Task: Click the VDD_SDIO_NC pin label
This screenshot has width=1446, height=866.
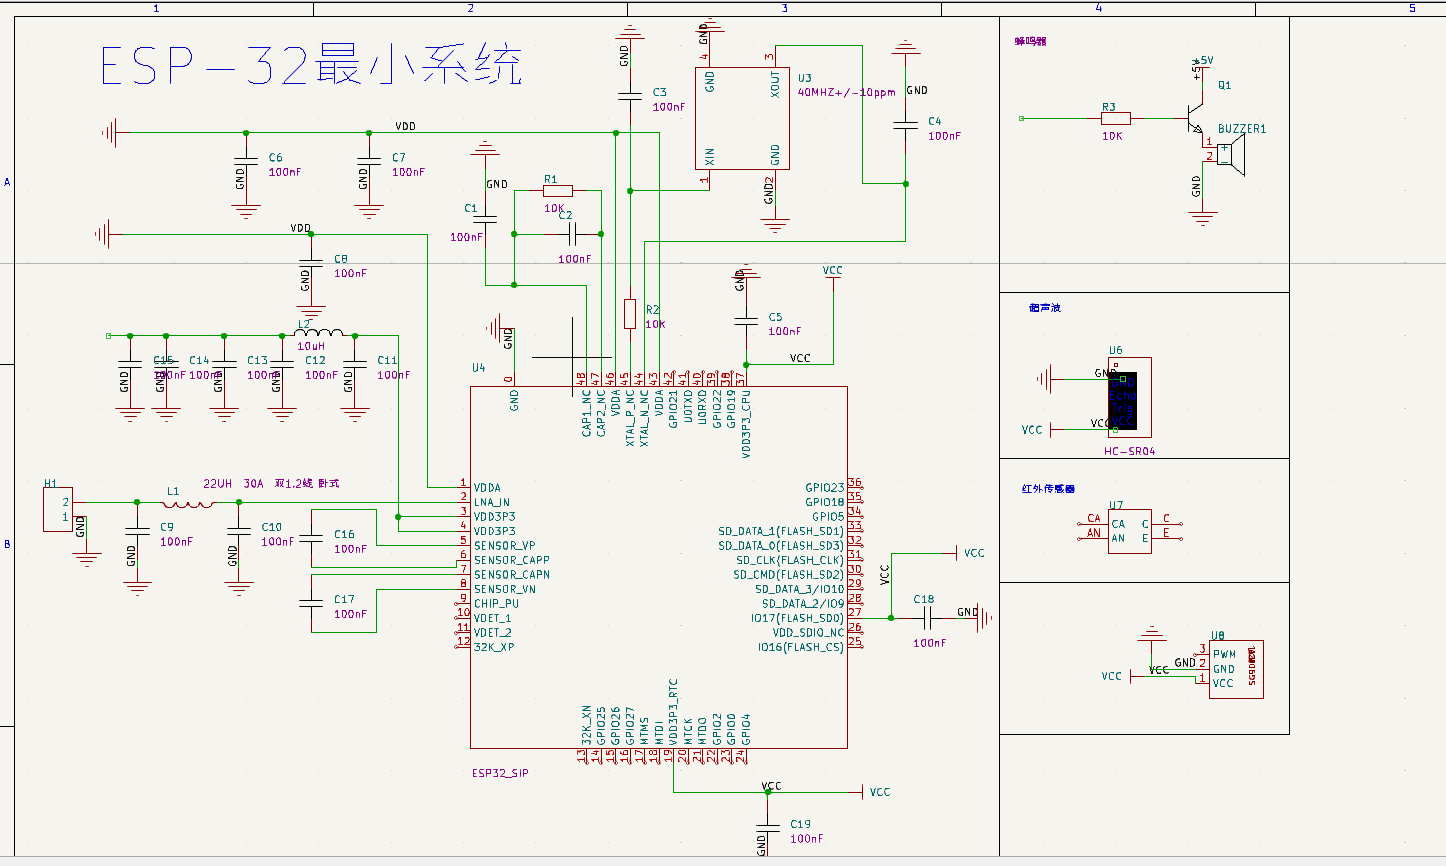Action: point(808,632)
